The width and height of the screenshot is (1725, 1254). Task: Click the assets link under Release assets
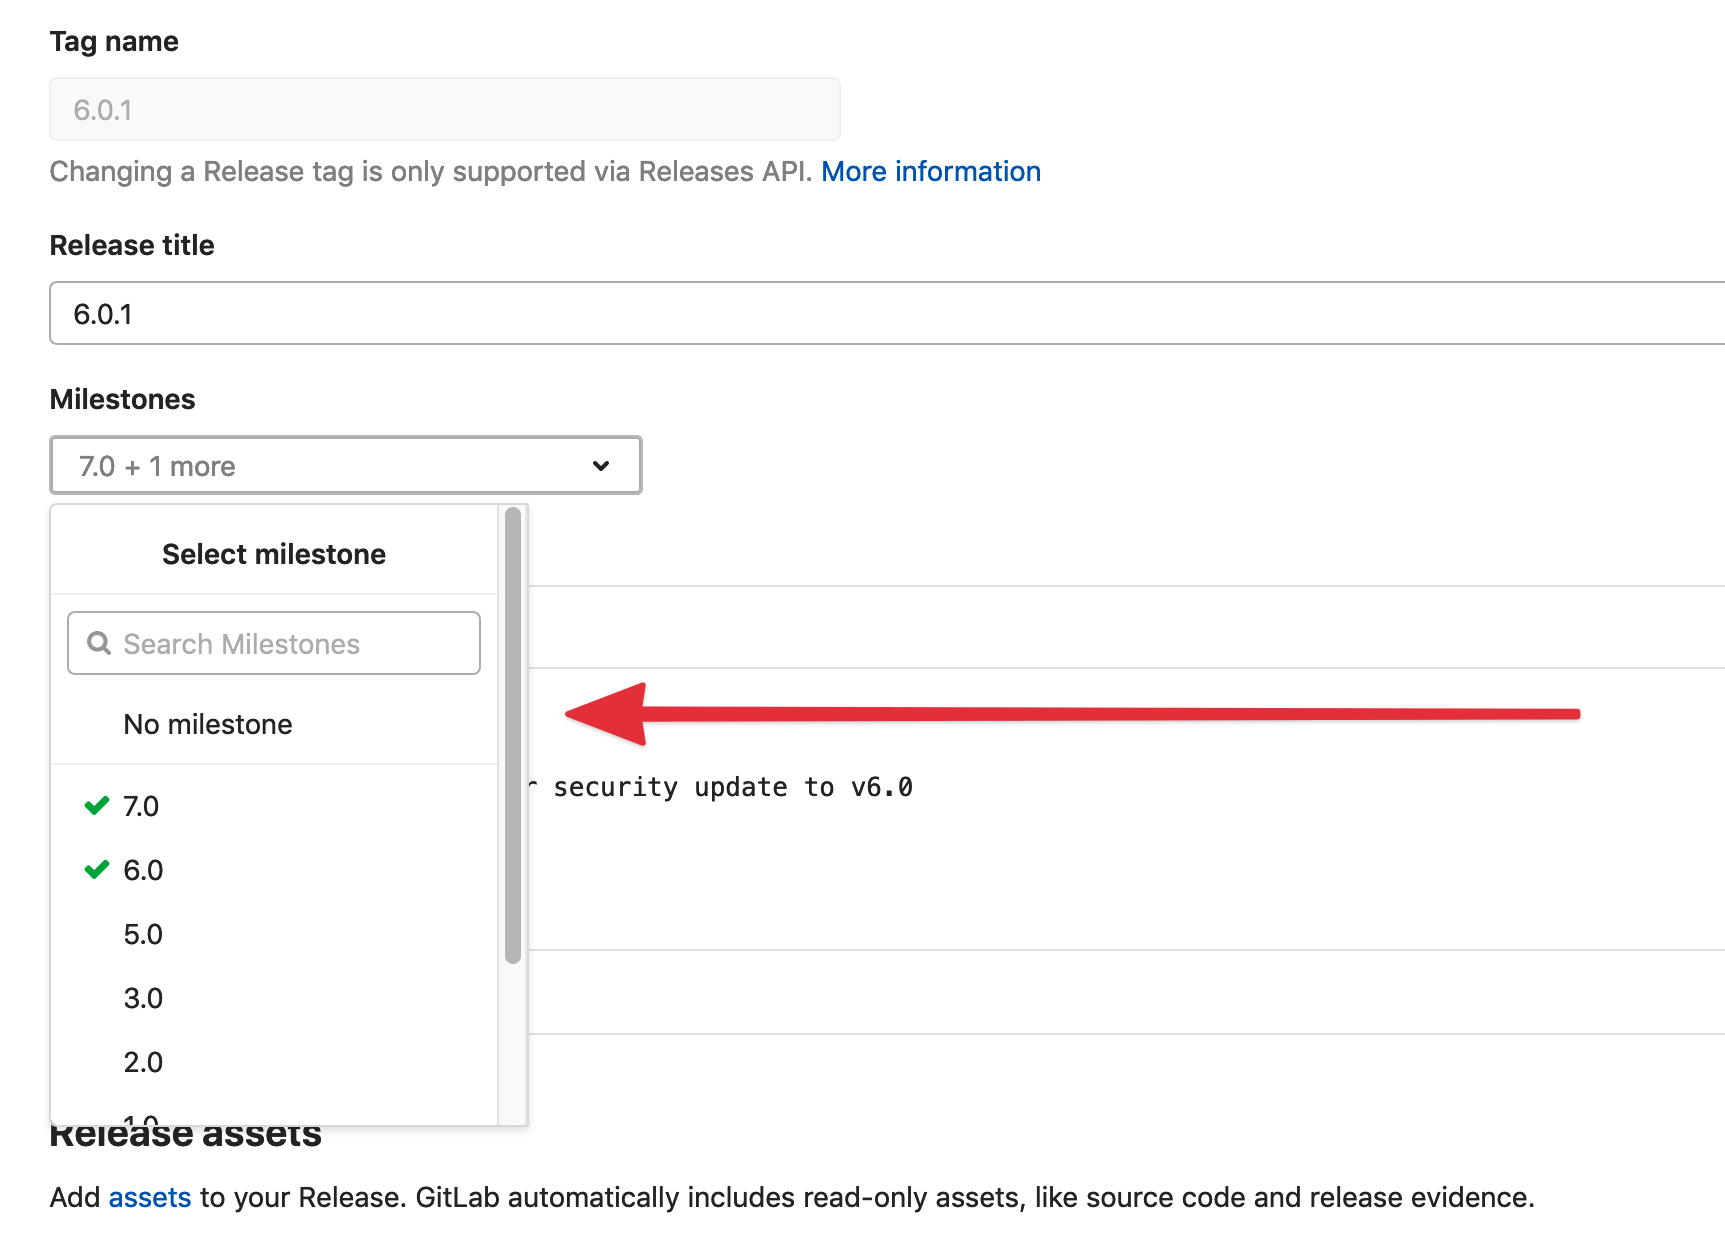coord(150,1197)
